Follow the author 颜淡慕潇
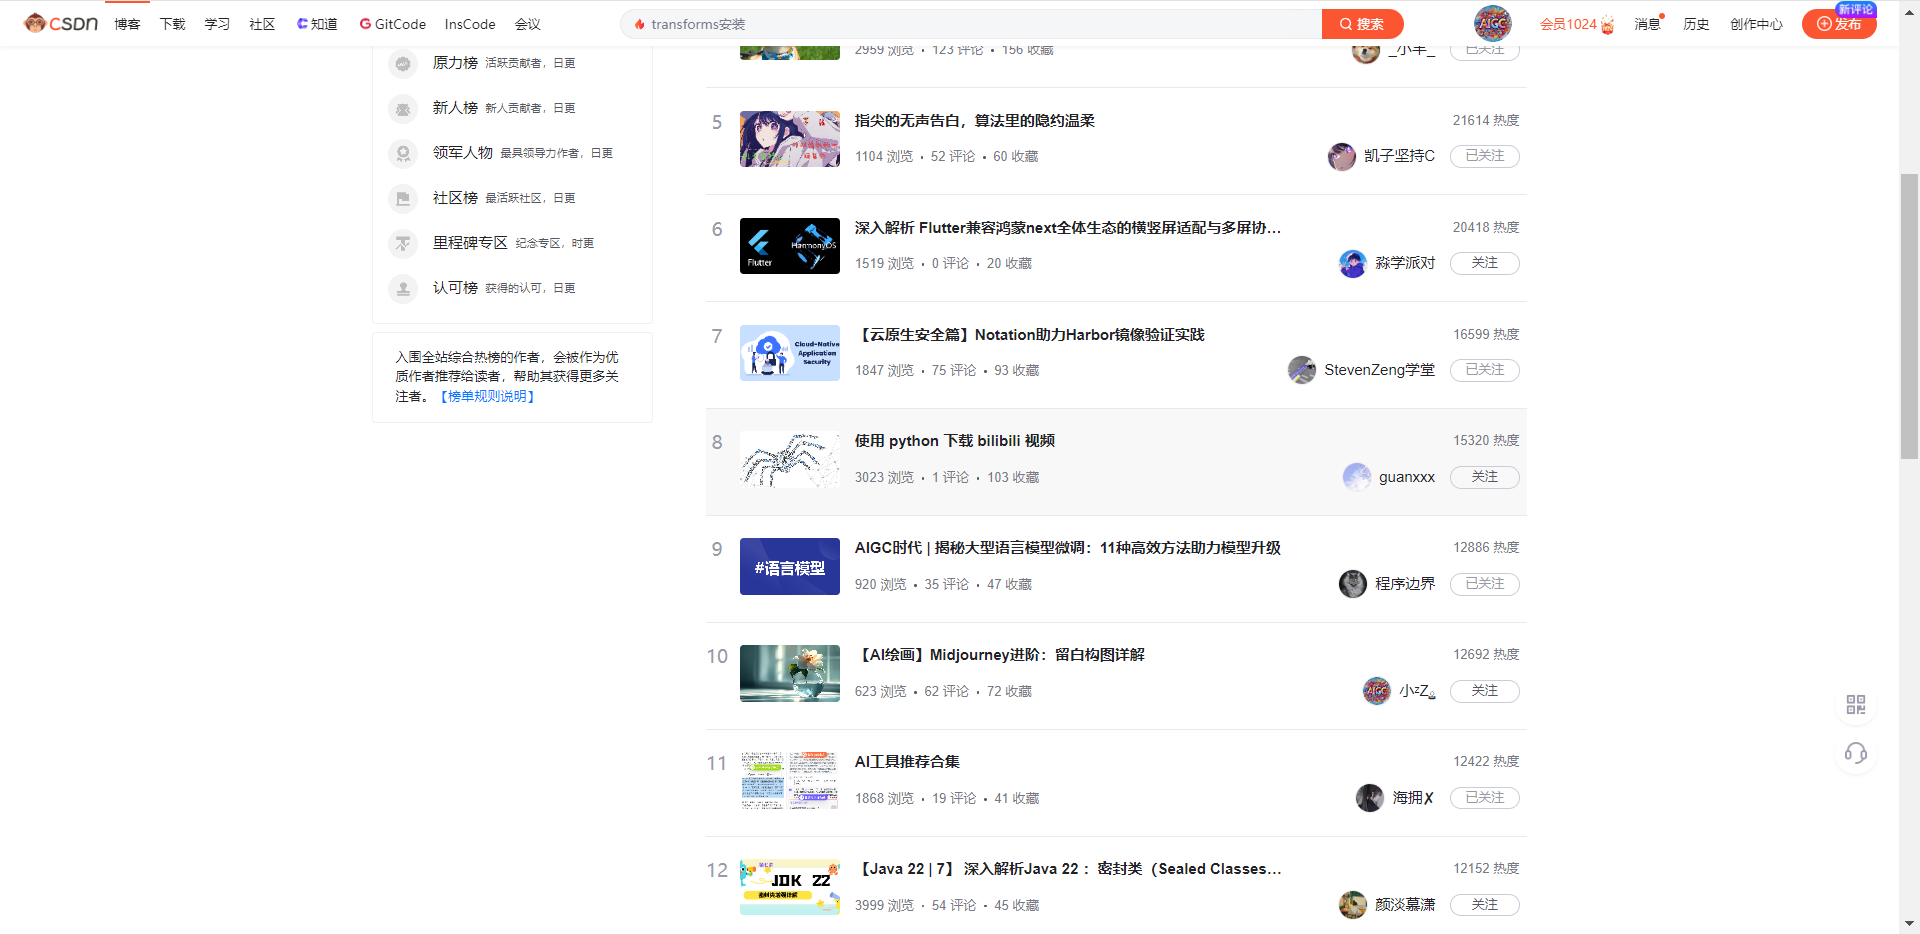 pyautogui.click(x=1485, y=905)
